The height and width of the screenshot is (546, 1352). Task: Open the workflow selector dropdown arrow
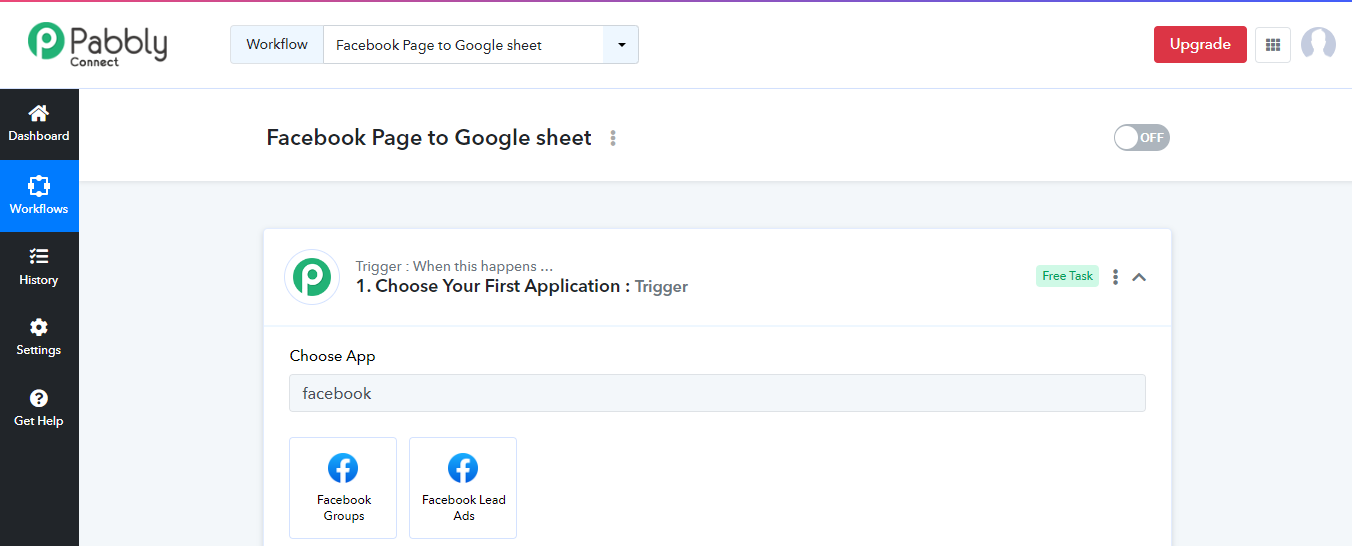coord(621,45)
